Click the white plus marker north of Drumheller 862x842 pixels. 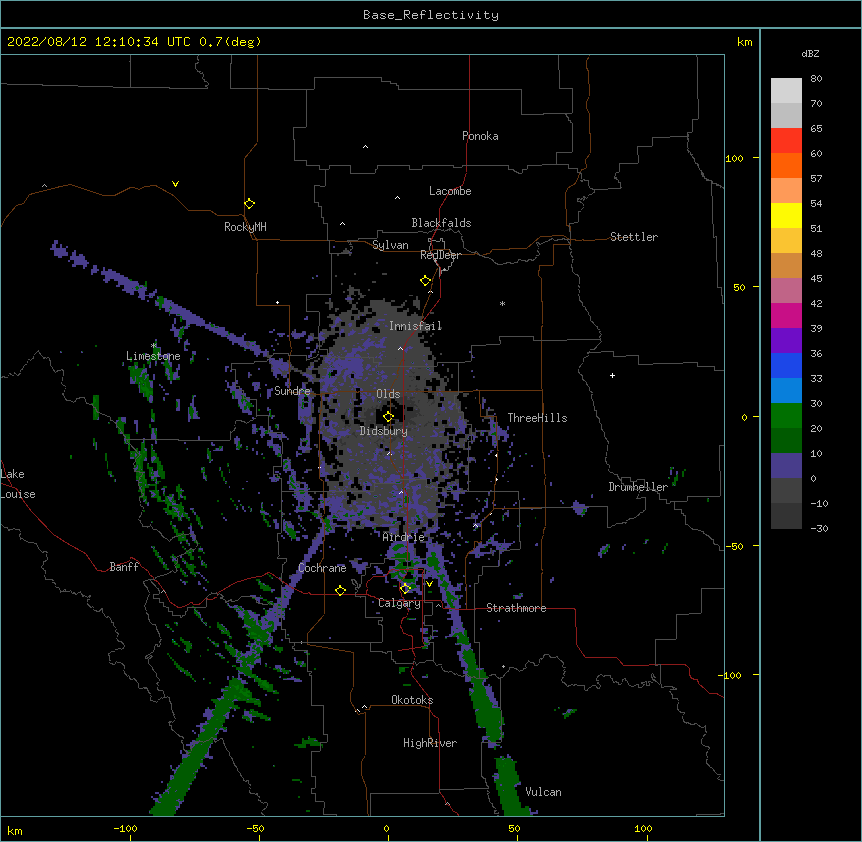point(612,375)
